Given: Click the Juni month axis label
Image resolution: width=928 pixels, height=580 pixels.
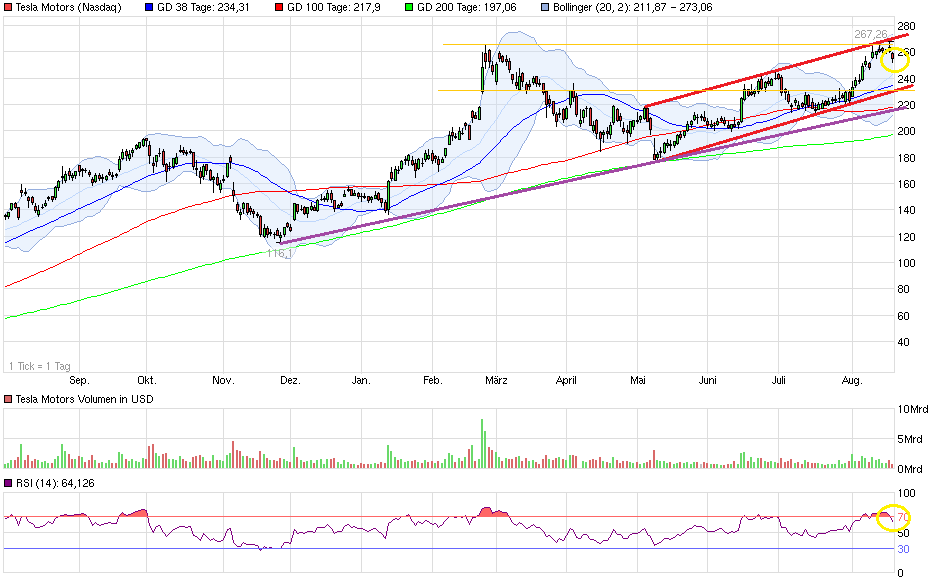Looking at the screenshot, I should pyautogui.click(x=708, y=381).
